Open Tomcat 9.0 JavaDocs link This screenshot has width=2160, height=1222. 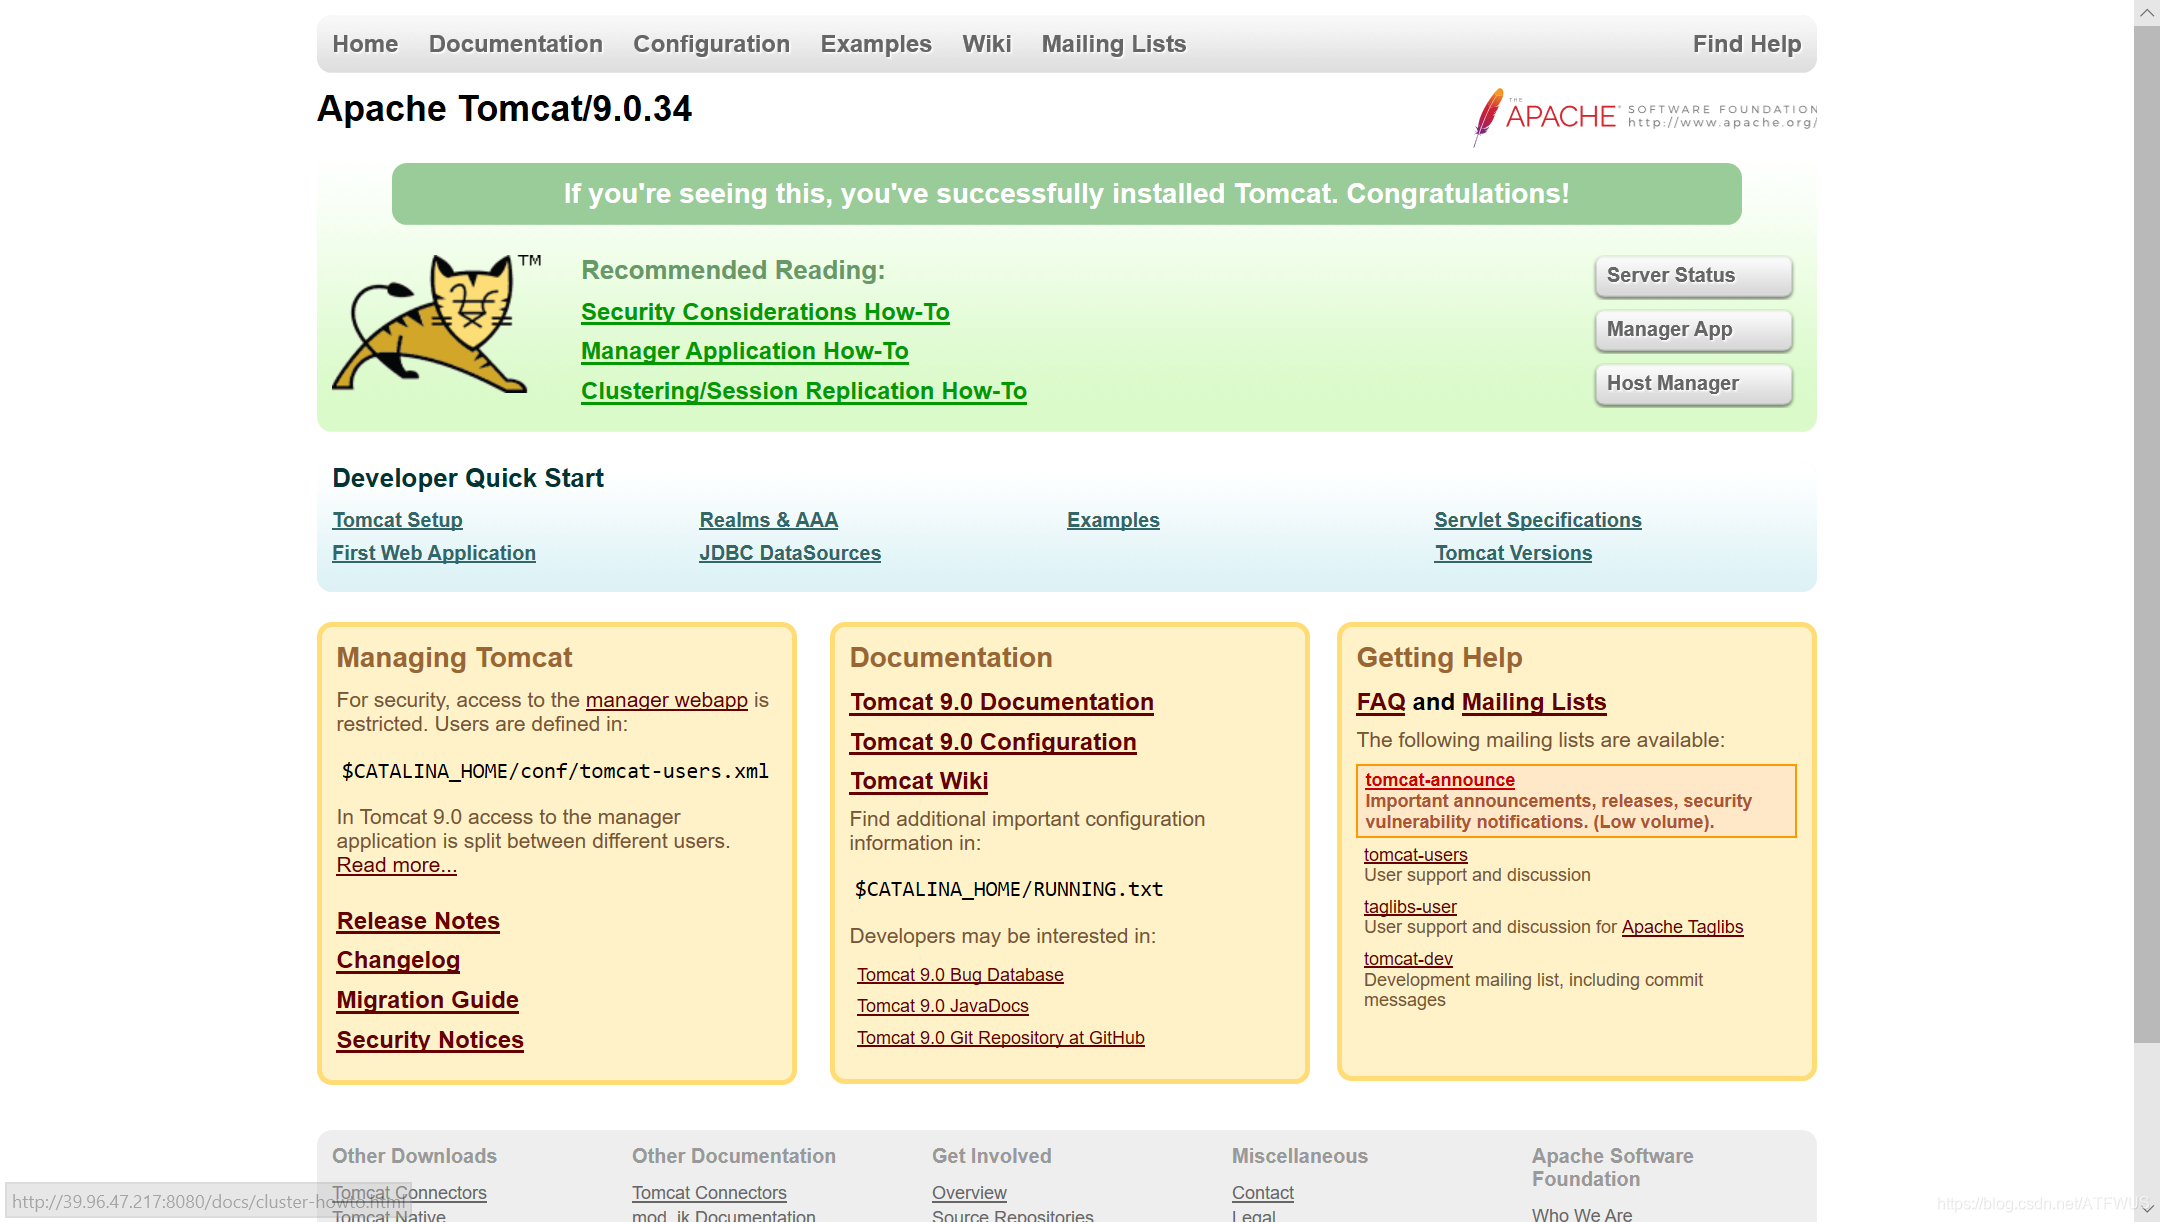[943, 1006]
